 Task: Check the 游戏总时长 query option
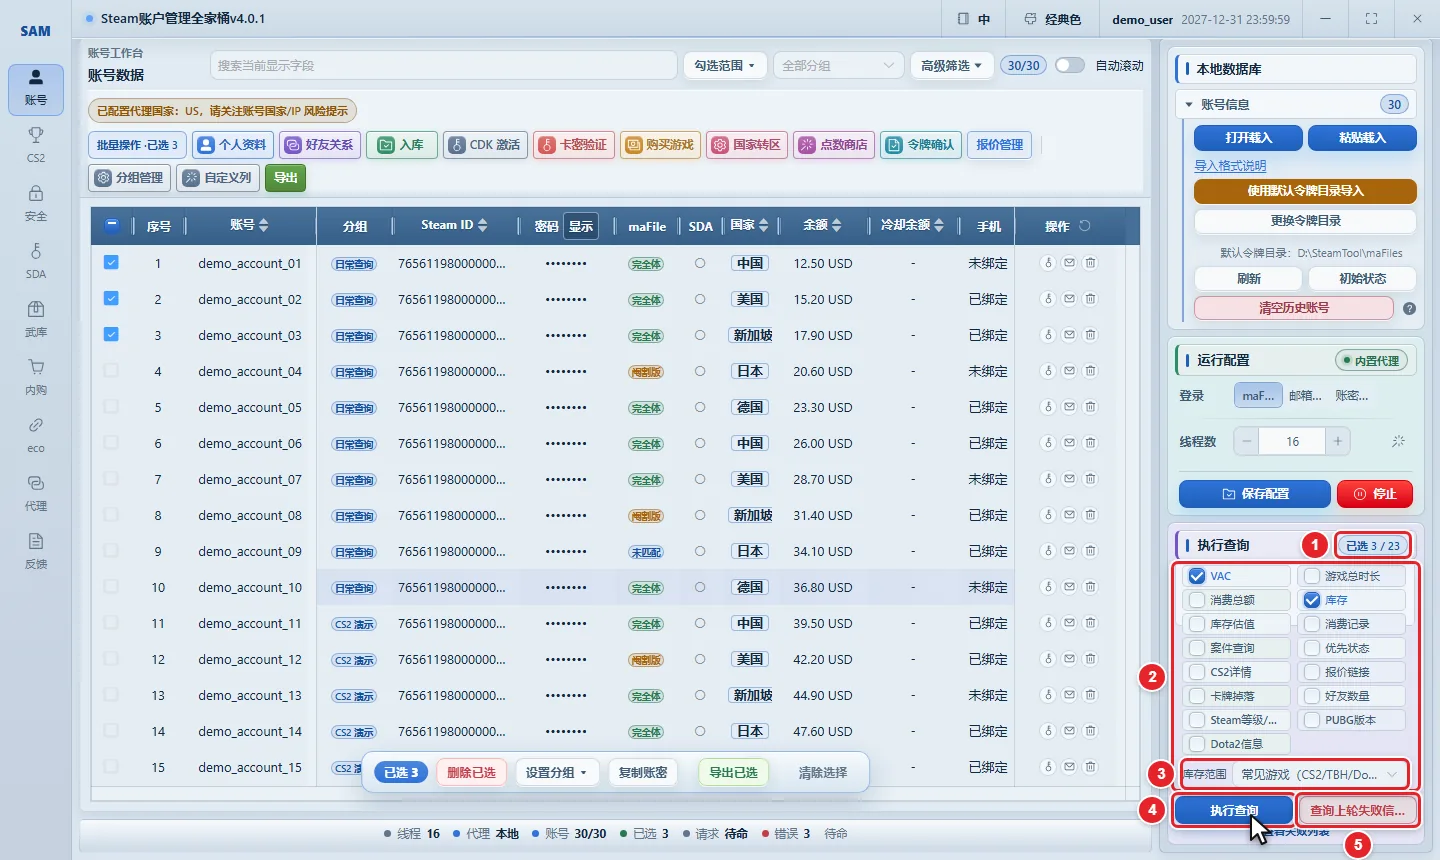point(1312,576)
